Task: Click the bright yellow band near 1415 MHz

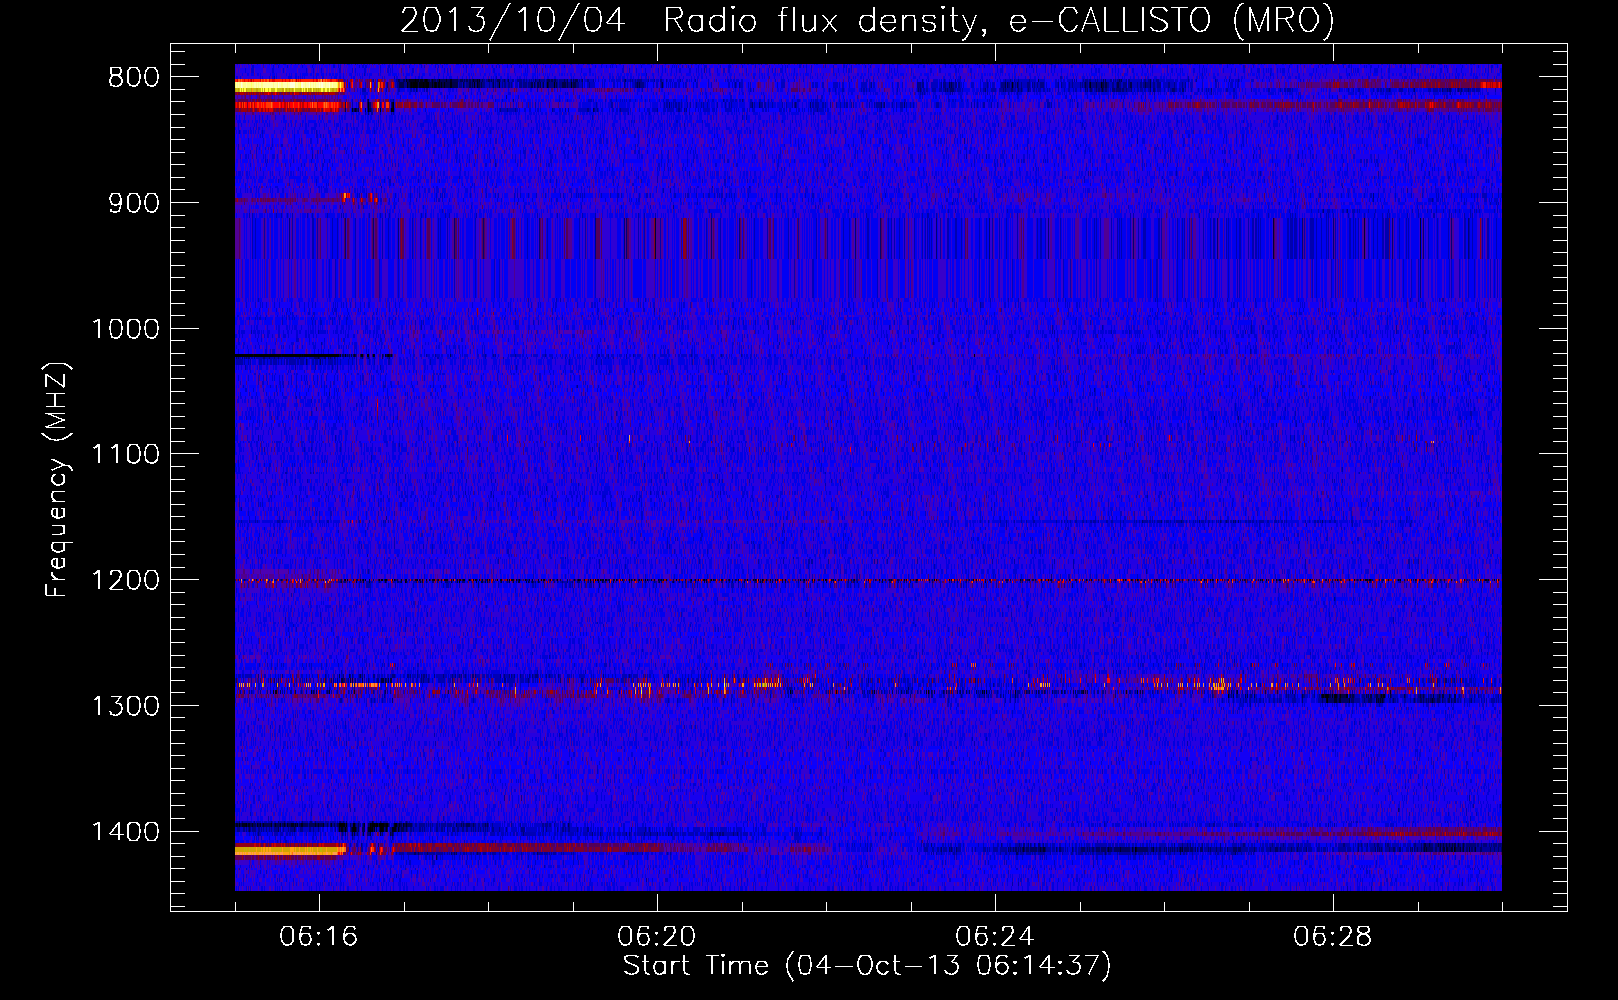Action: [x=290, y=850]
